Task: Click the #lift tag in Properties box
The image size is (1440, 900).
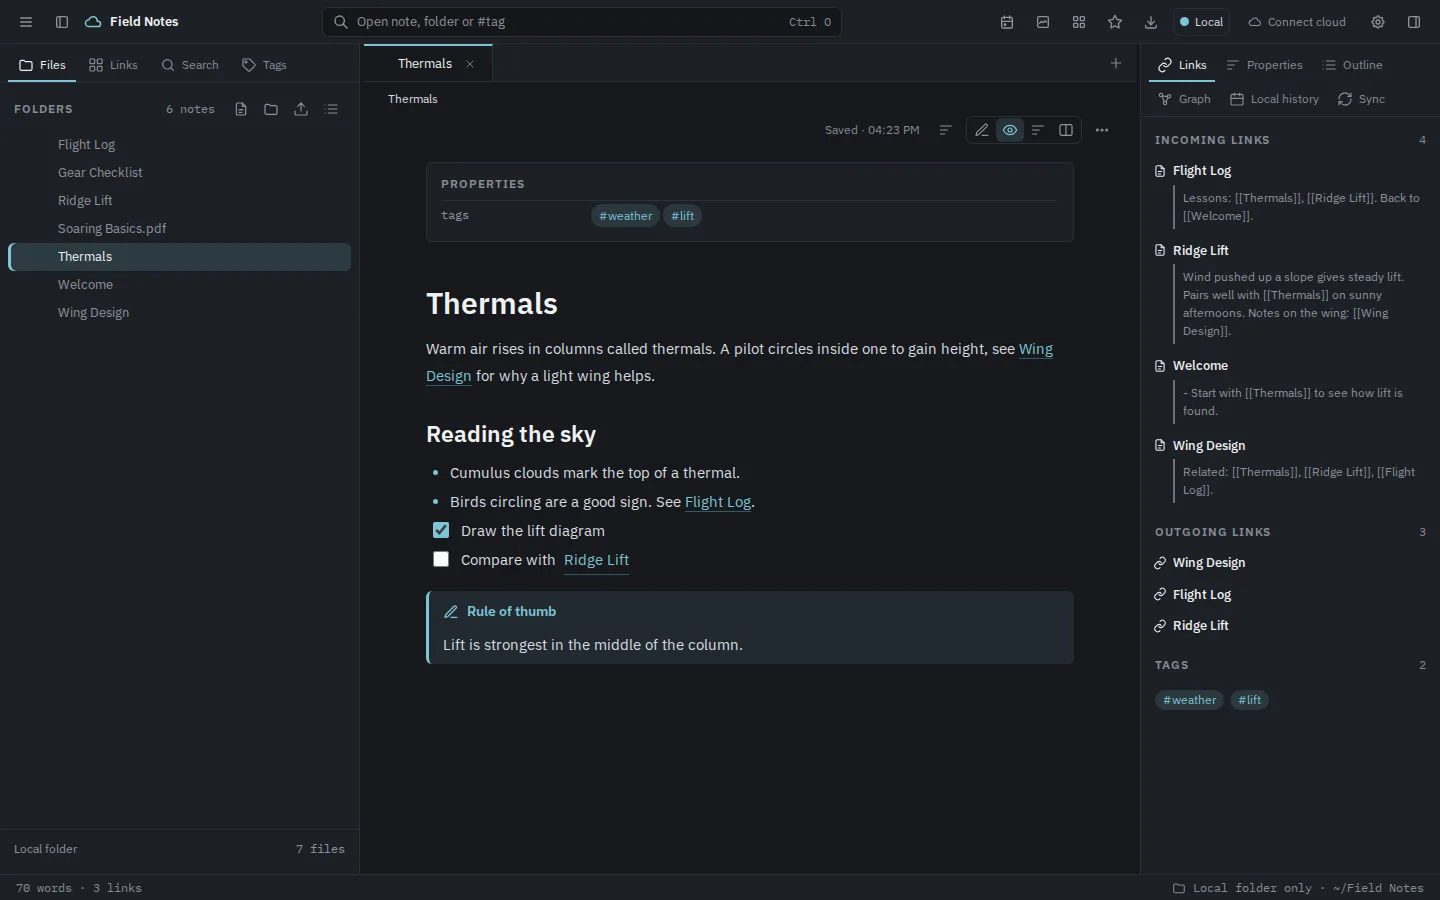Action: pos(683,216)
